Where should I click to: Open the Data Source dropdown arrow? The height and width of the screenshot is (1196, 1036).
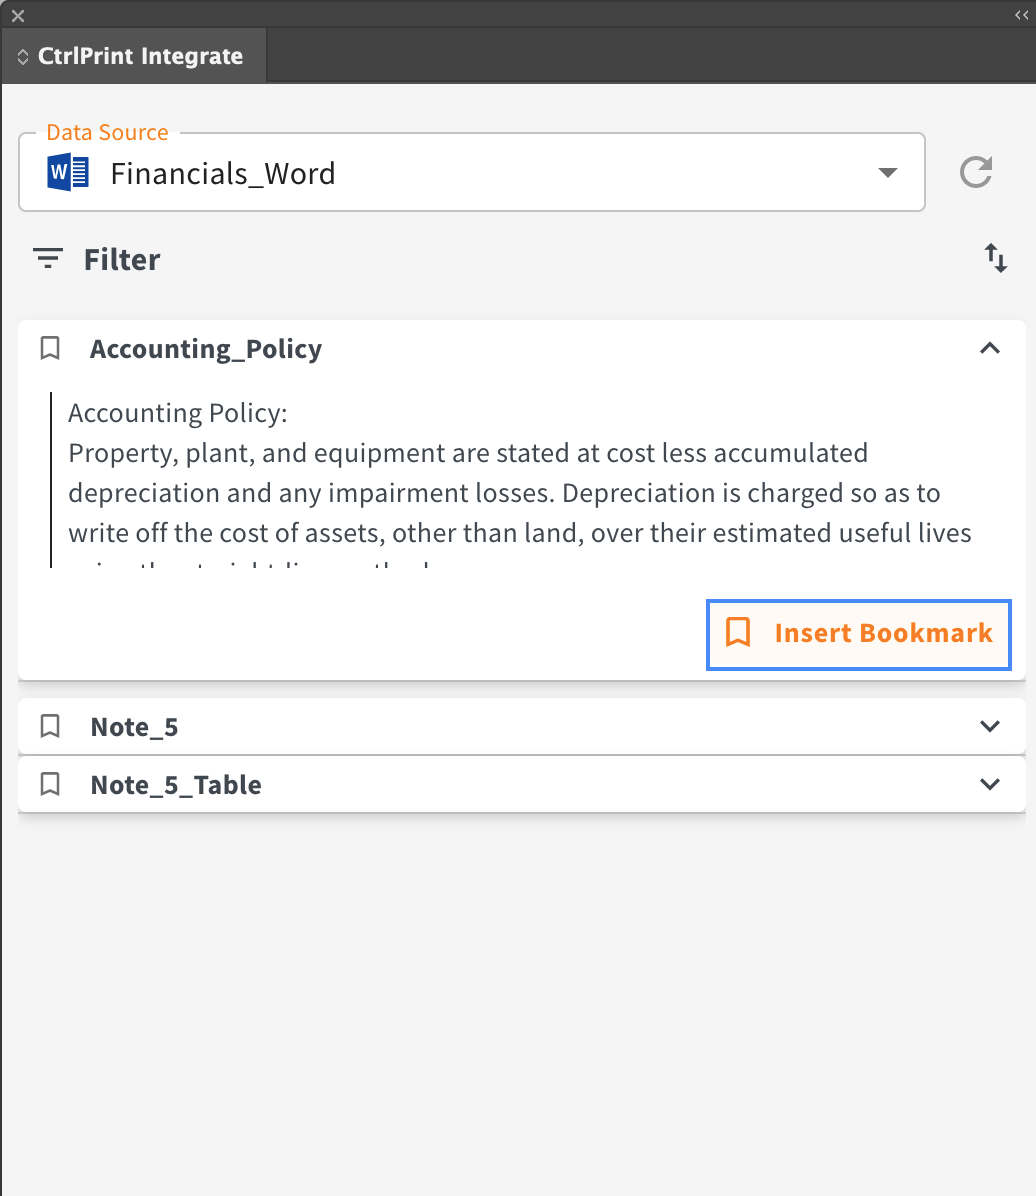point(887,172)
